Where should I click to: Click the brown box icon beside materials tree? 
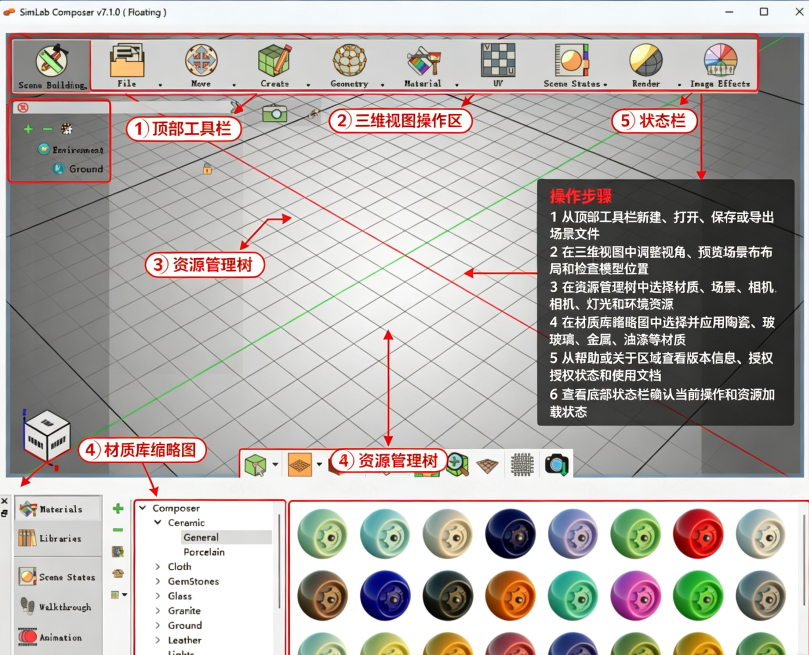point(118,573)
